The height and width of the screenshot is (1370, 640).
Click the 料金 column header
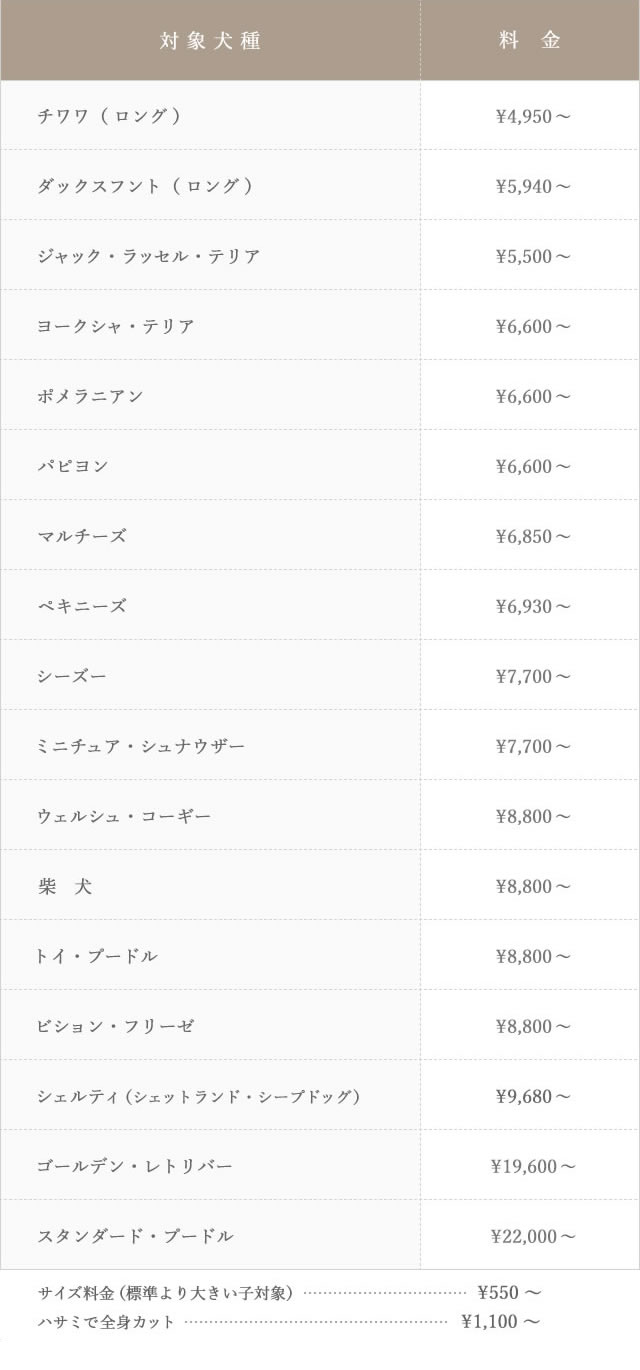[x=530, y=41]
